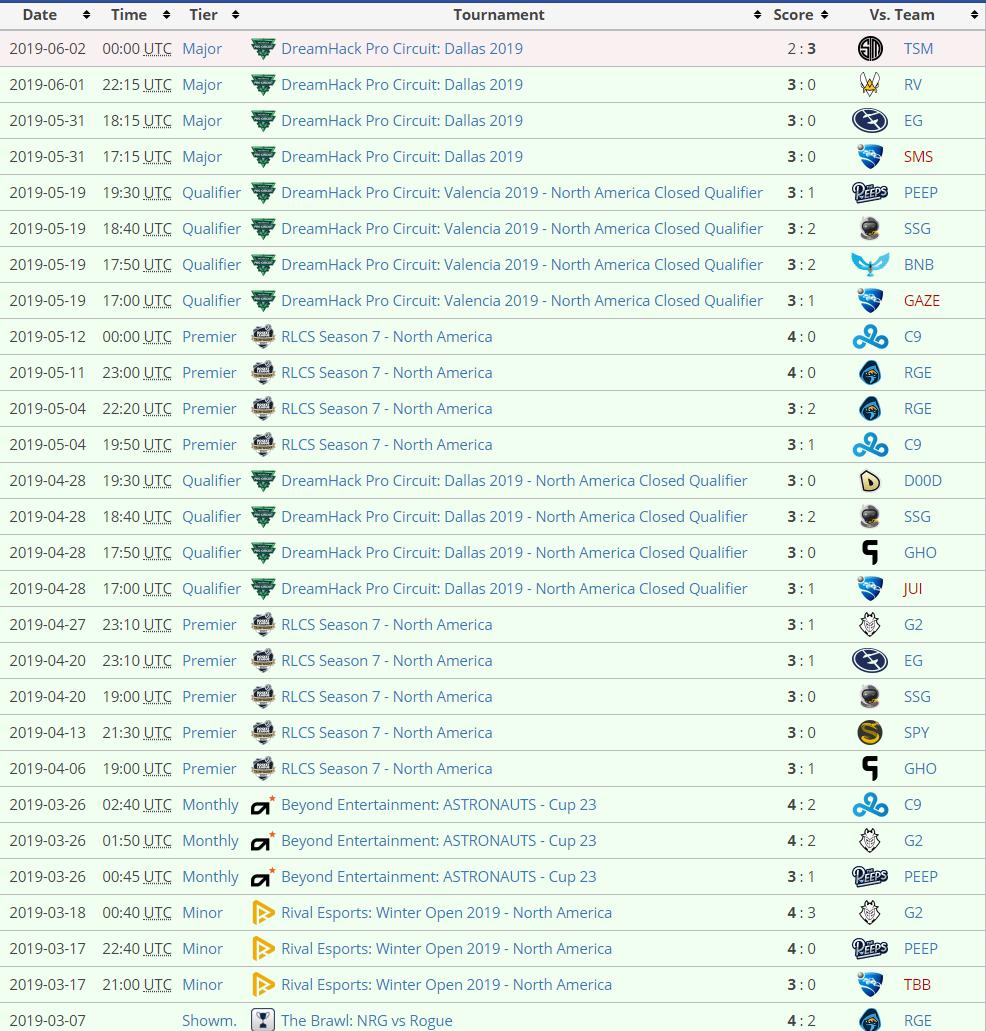
Task: Sort table by Tier column arrows
Action: 235,15
